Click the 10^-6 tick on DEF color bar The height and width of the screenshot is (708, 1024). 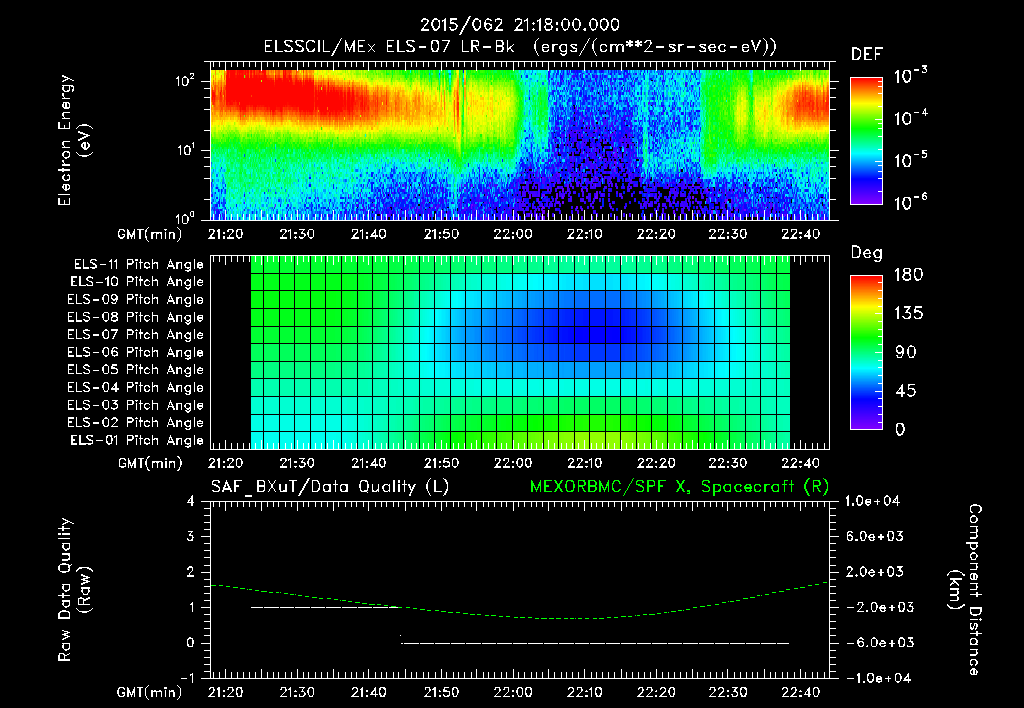[x=910, y=202]
